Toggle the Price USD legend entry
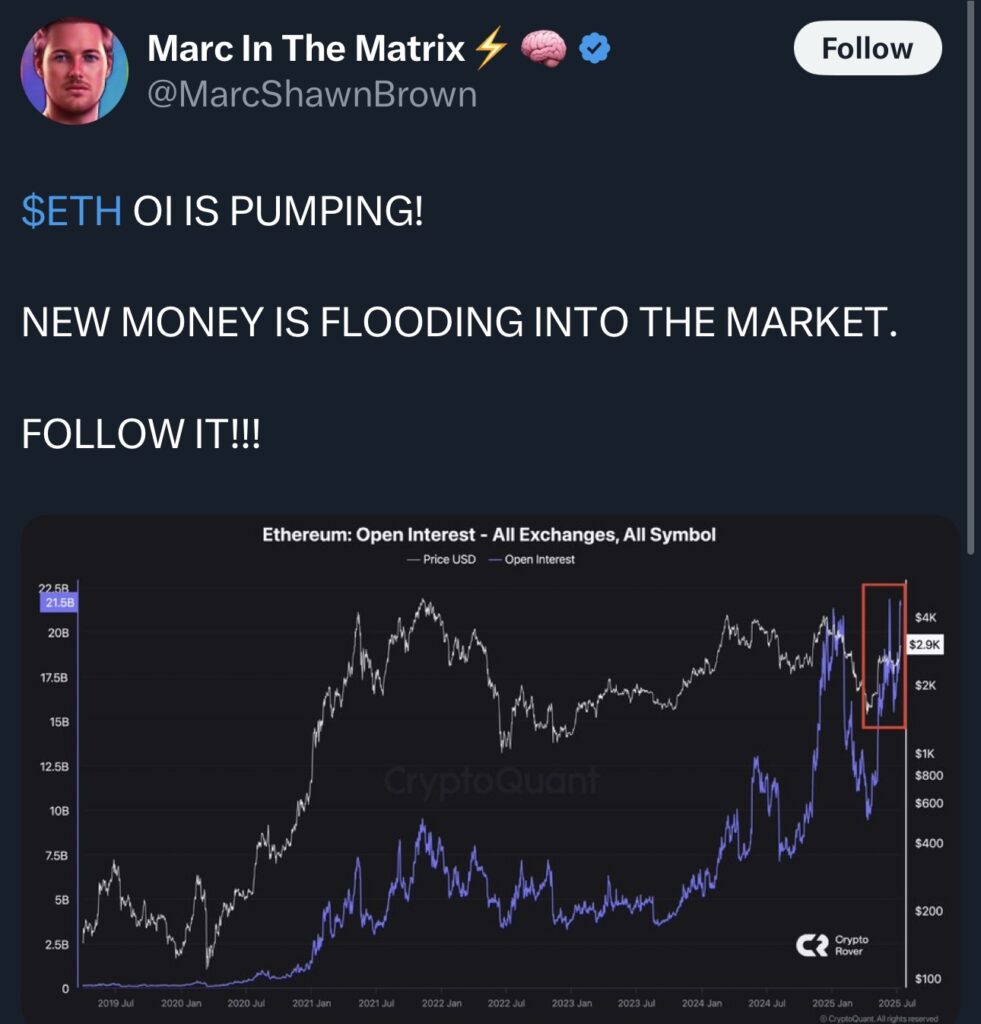Viewport: 981px width, 1024px height. tap(442, 560)
